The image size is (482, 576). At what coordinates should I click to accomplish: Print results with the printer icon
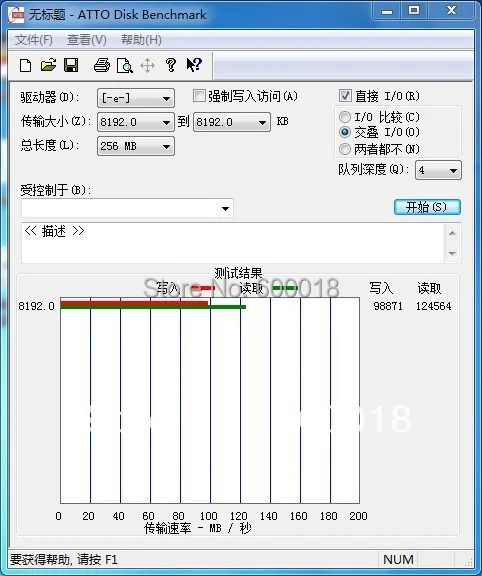(102, 65)
